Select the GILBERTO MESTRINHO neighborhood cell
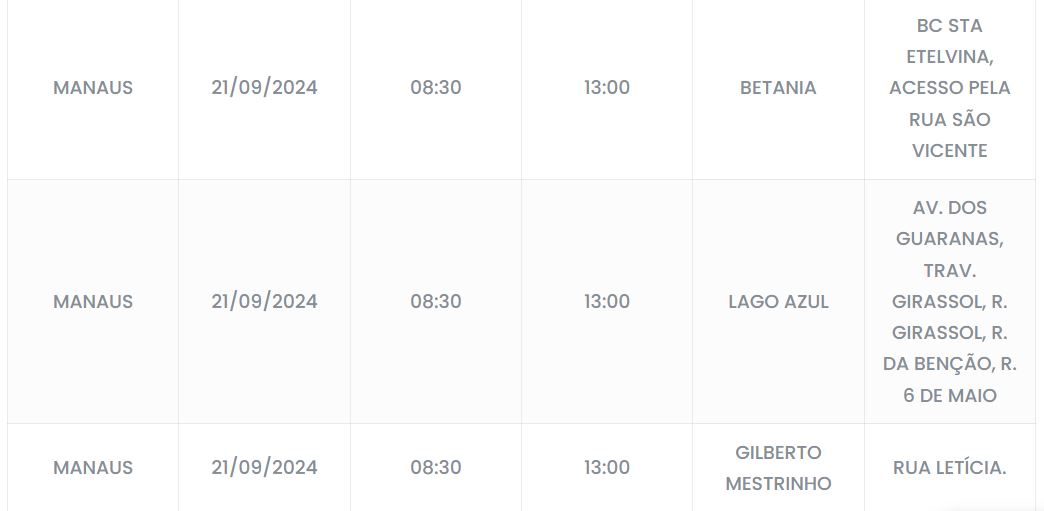 point(778,468)
